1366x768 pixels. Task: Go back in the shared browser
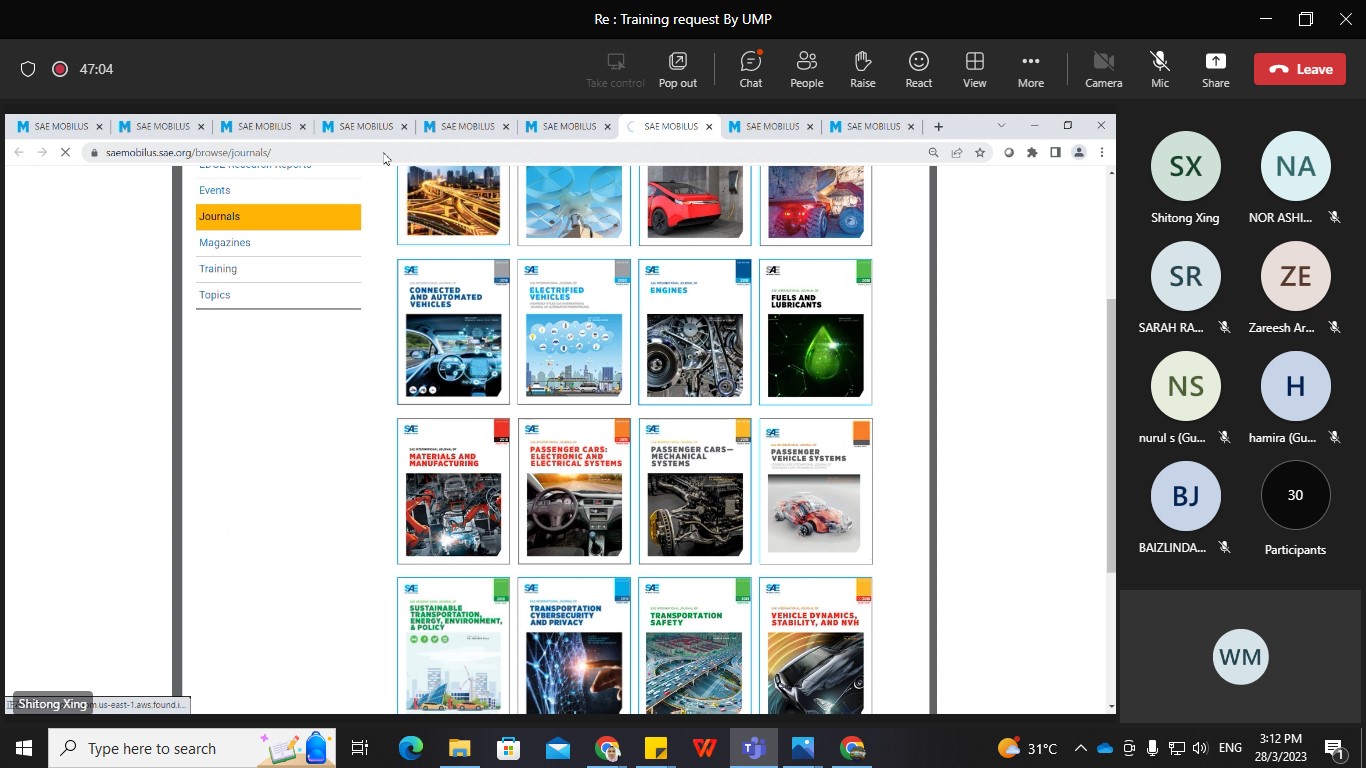pyautogui.click(x=19, y=153)
